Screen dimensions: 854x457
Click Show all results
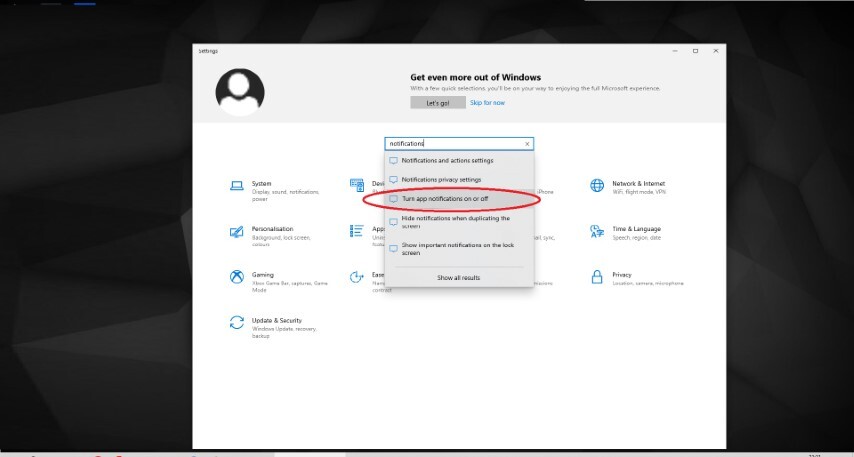459,278
